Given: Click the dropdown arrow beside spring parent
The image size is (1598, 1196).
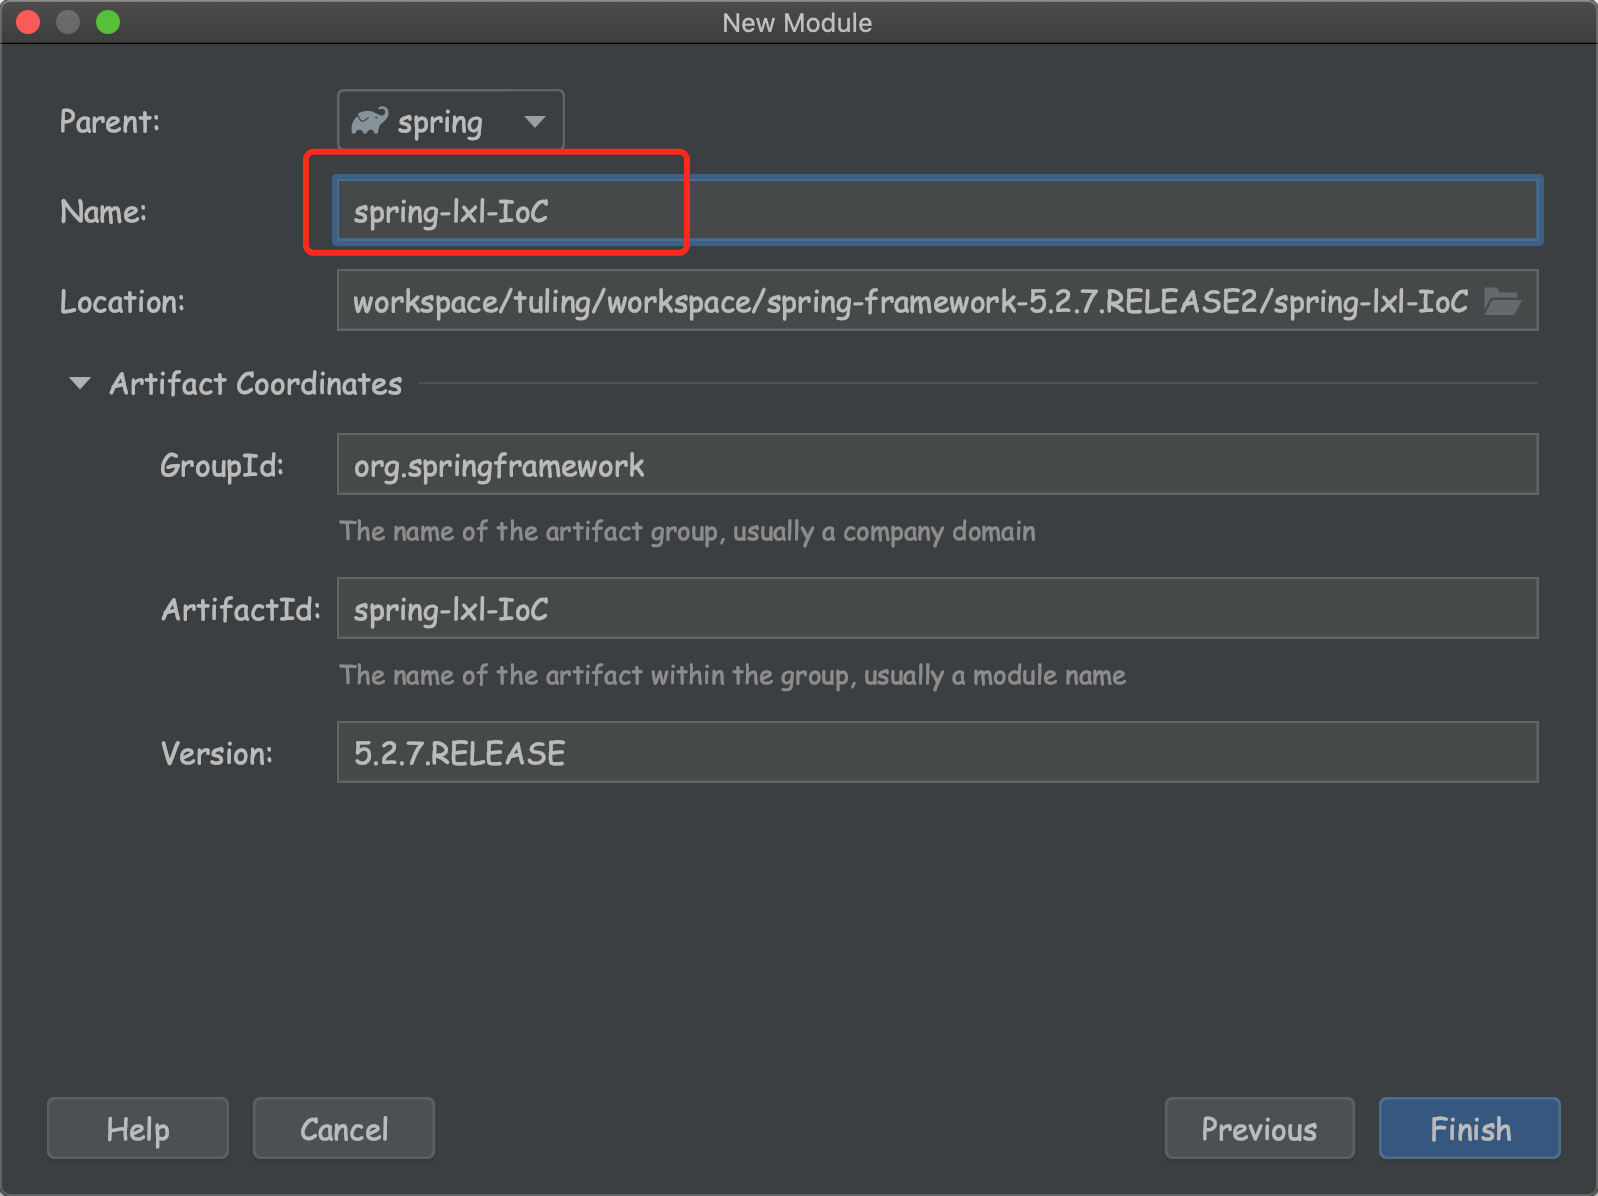Looking at the screenshot, I should click(x=536, y=120).
